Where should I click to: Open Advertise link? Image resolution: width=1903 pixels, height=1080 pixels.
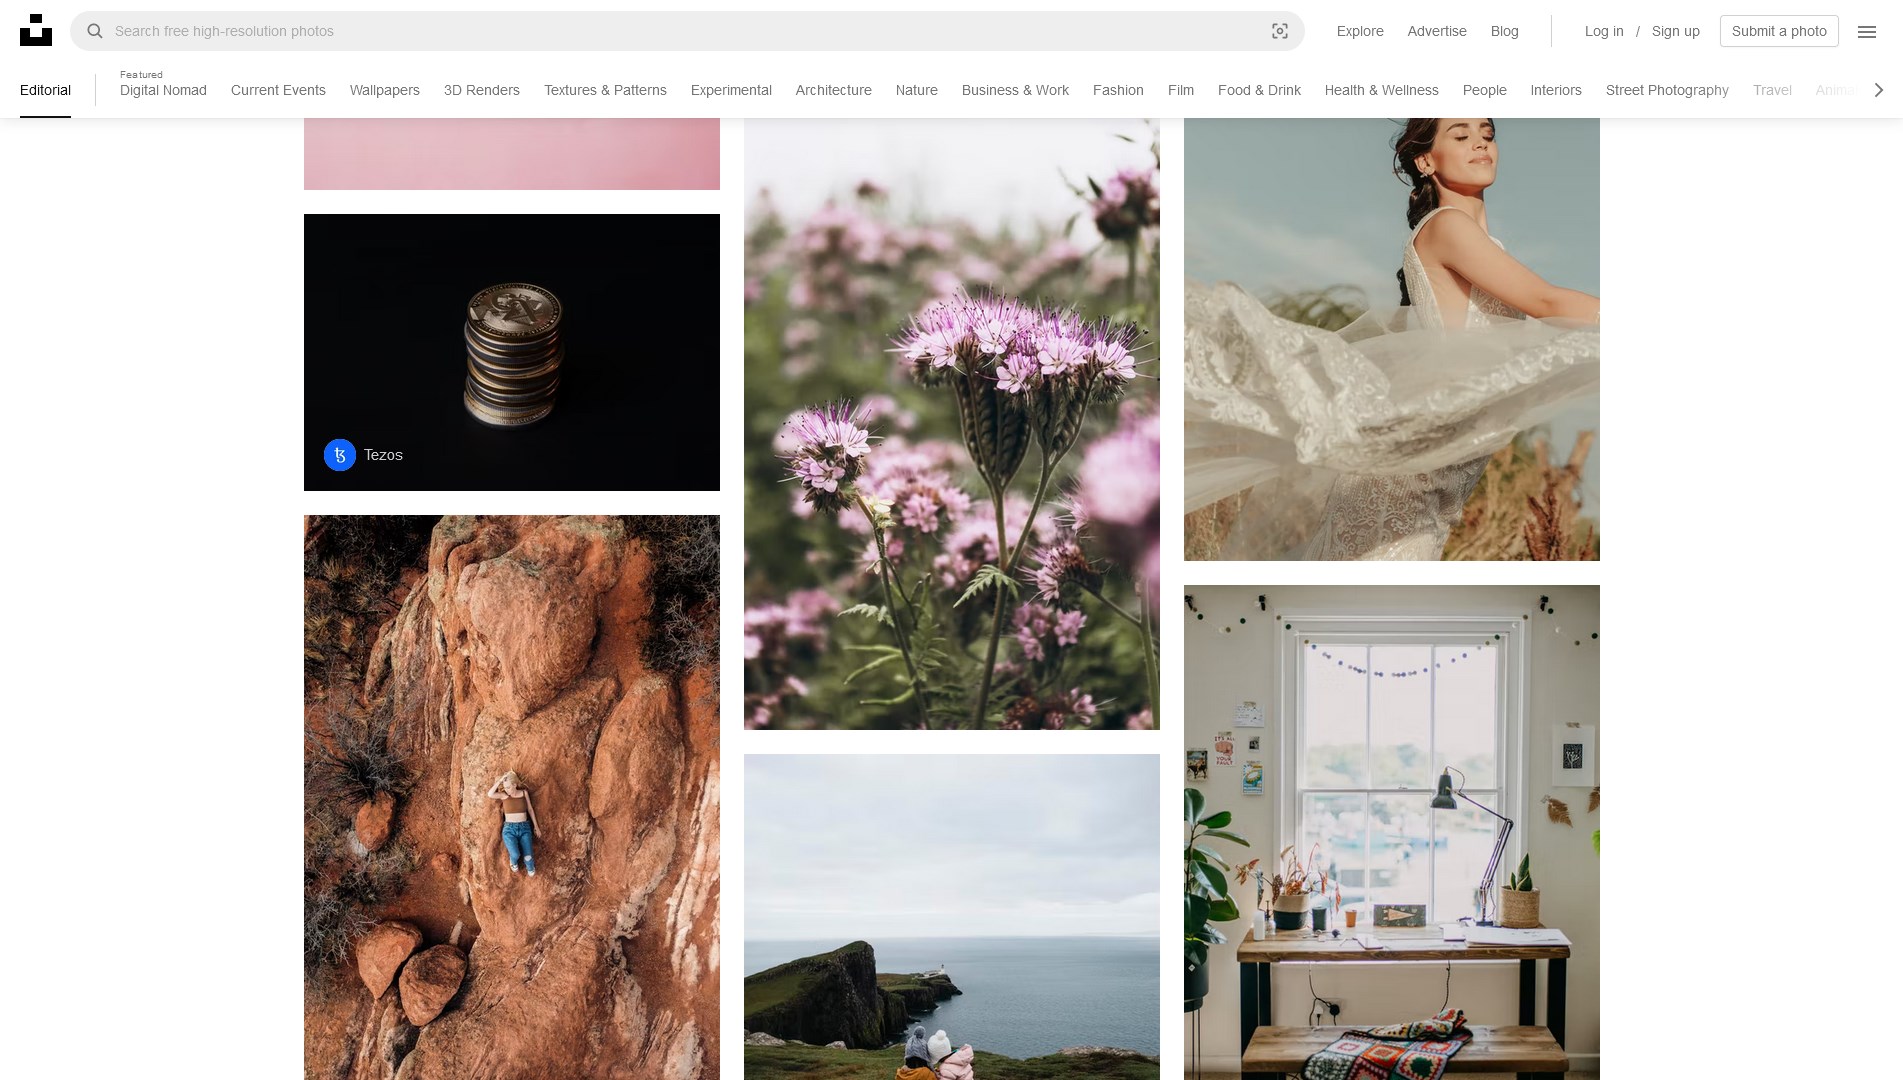coord(1436,31)
